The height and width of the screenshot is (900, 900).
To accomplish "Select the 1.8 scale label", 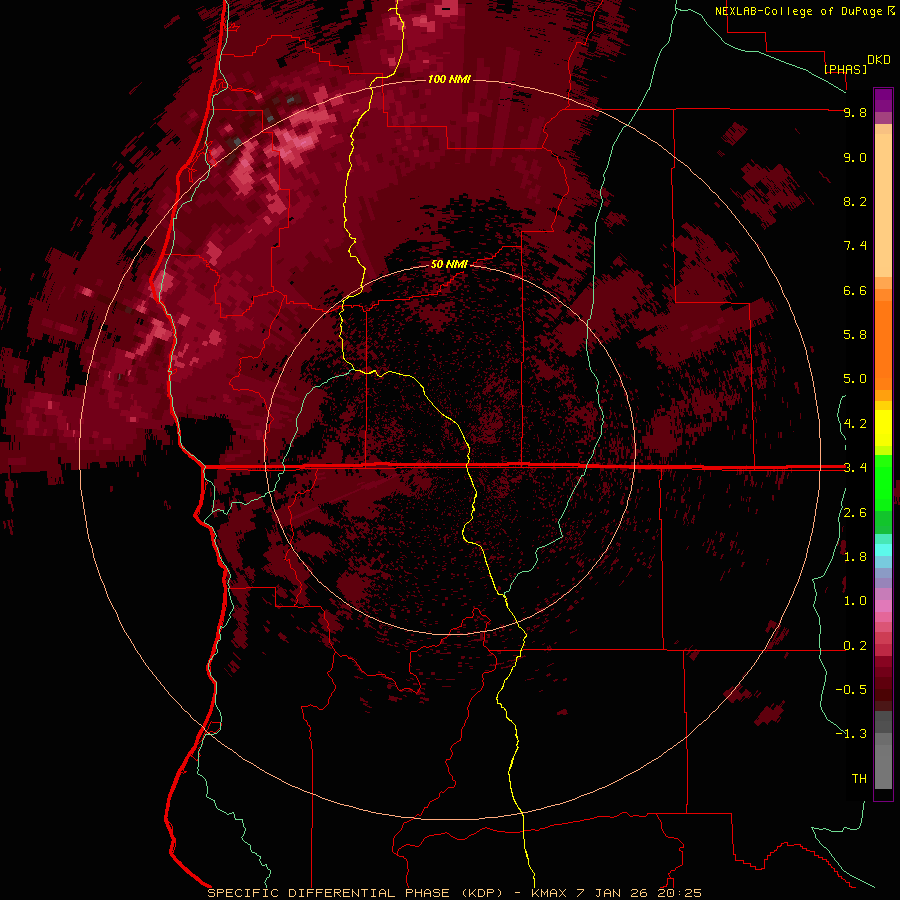I will pyautogui.click(x=855, y=557).
